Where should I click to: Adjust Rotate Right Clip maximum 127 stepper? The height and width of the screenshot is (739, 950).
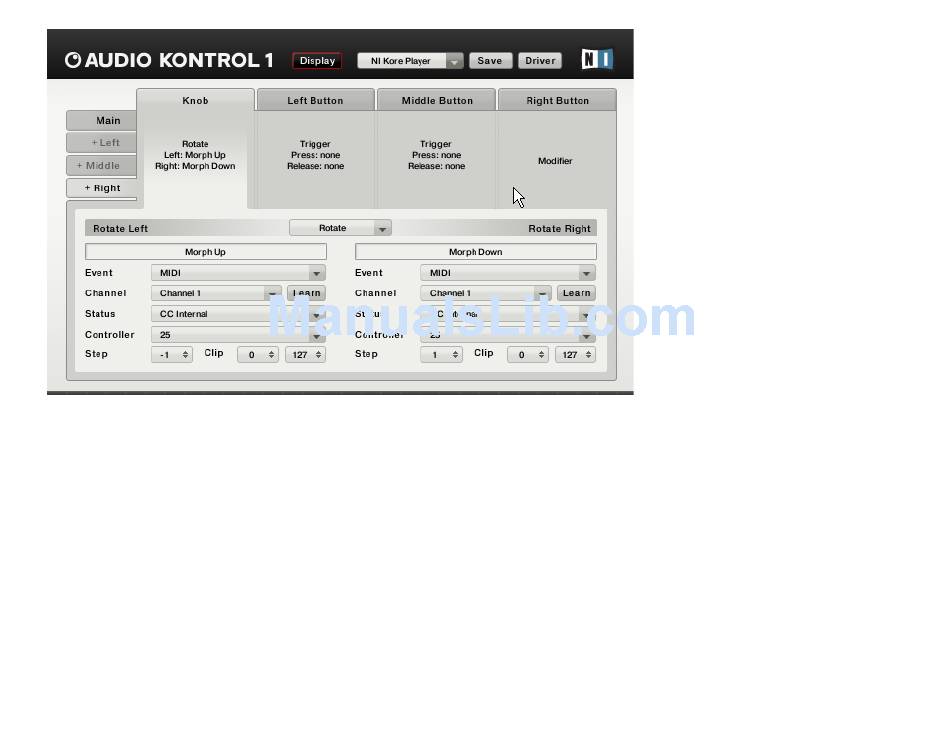tap(576, 354)
